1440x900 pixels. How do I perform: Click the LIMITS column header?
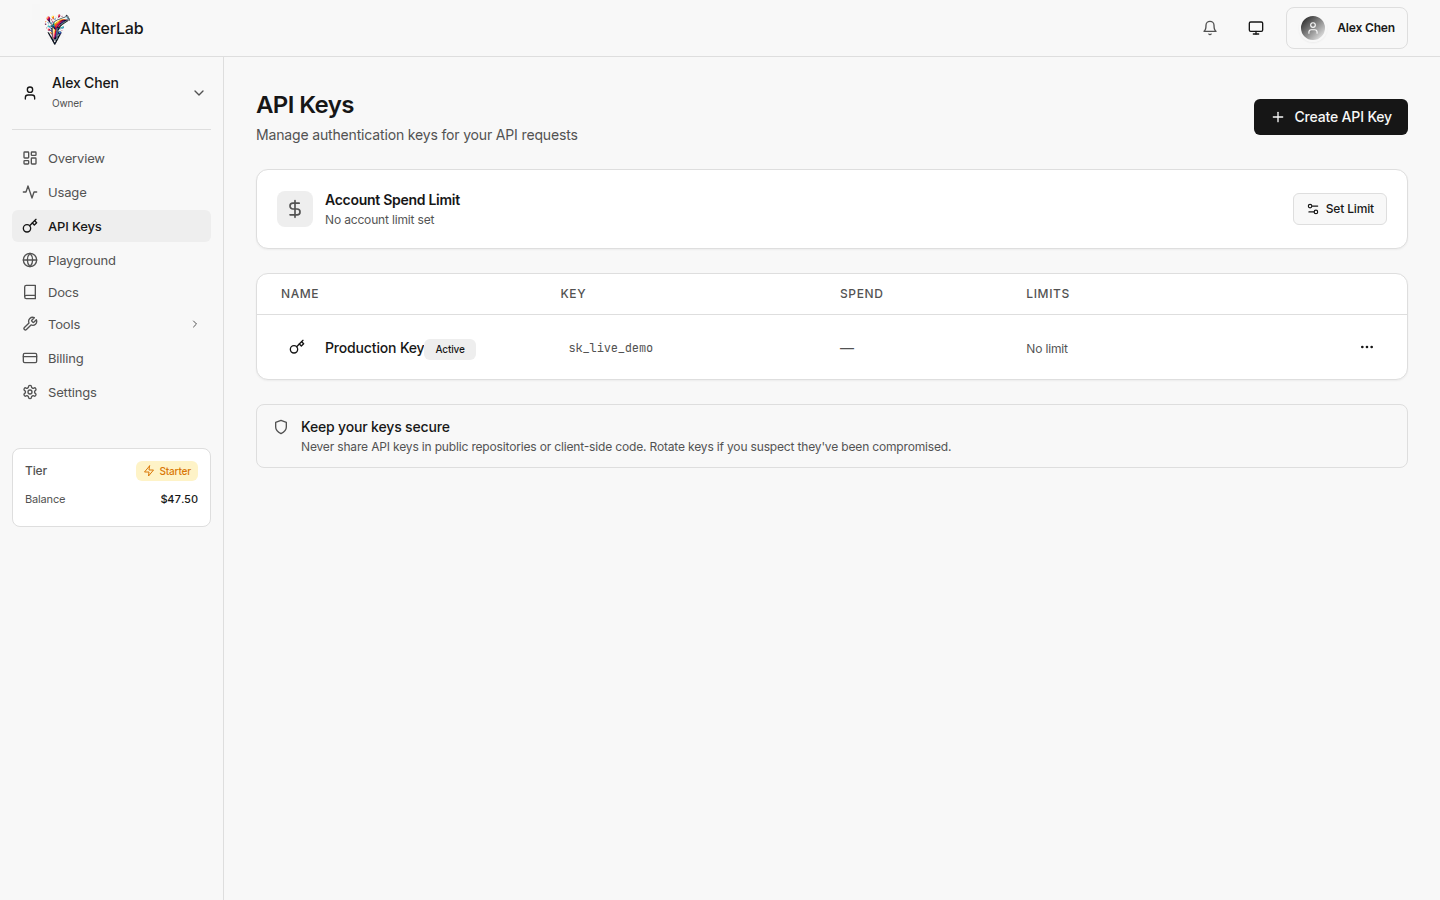pos(1048,294)
